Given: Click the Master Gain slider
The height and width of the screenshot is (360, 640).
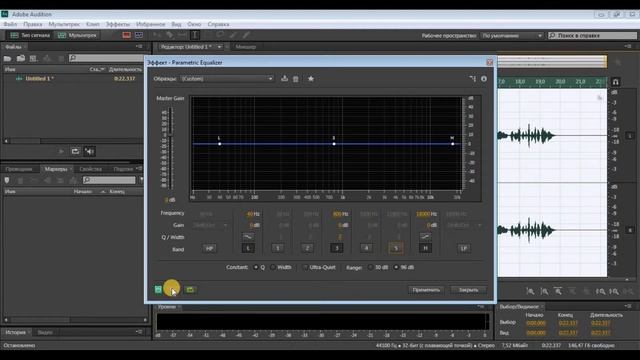Looking at the screenshot, I should 171,149.
